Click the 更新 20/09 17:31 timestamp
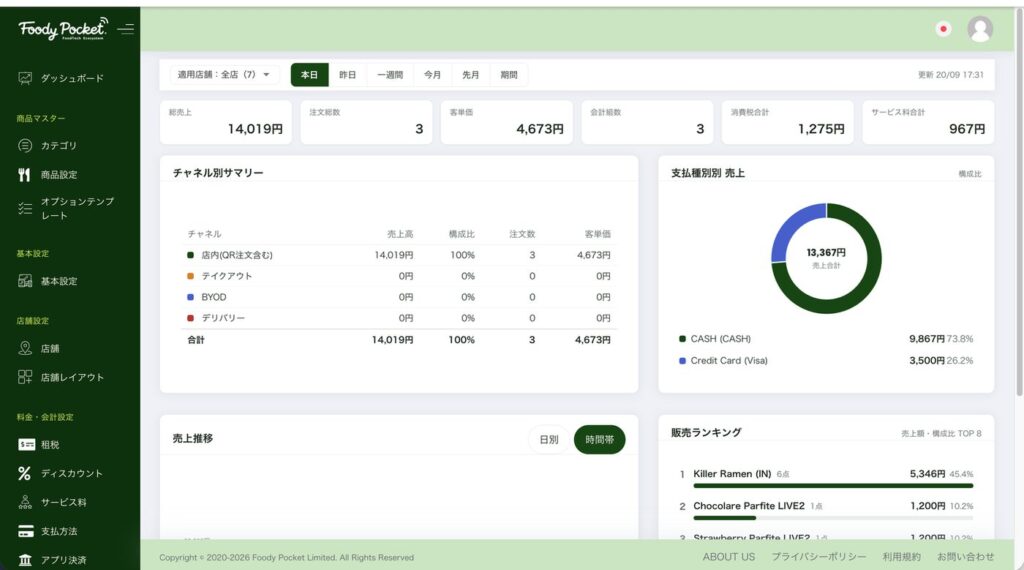Screen dimensions: 1024x570 [951, 74]
